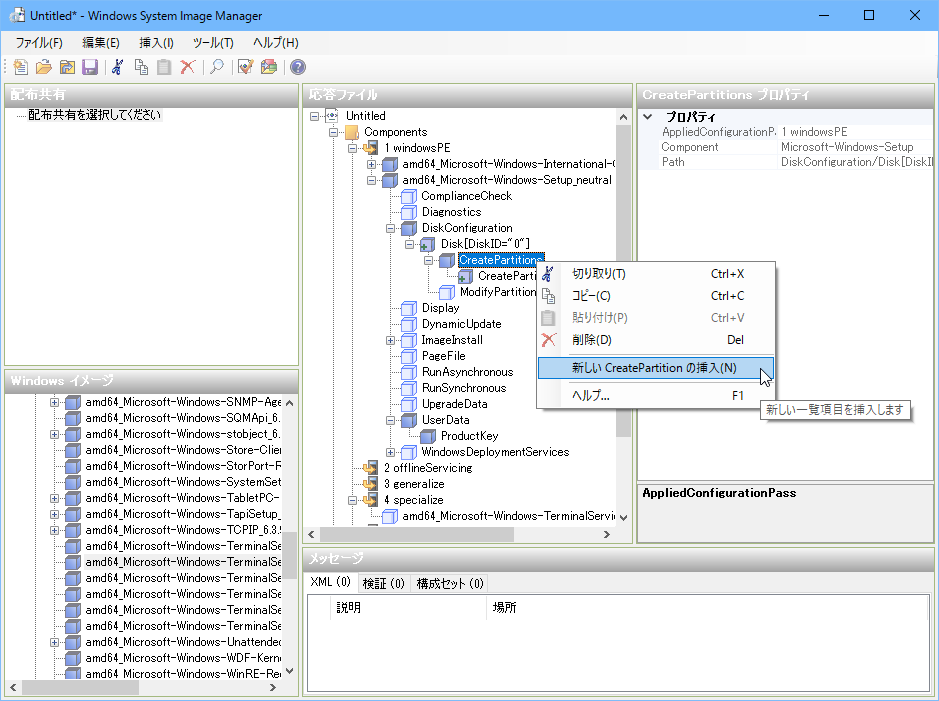This screenshot has height=701, width=939.
Task: Click the 配布共有を選択してください item
Action: tap(95, 115)
